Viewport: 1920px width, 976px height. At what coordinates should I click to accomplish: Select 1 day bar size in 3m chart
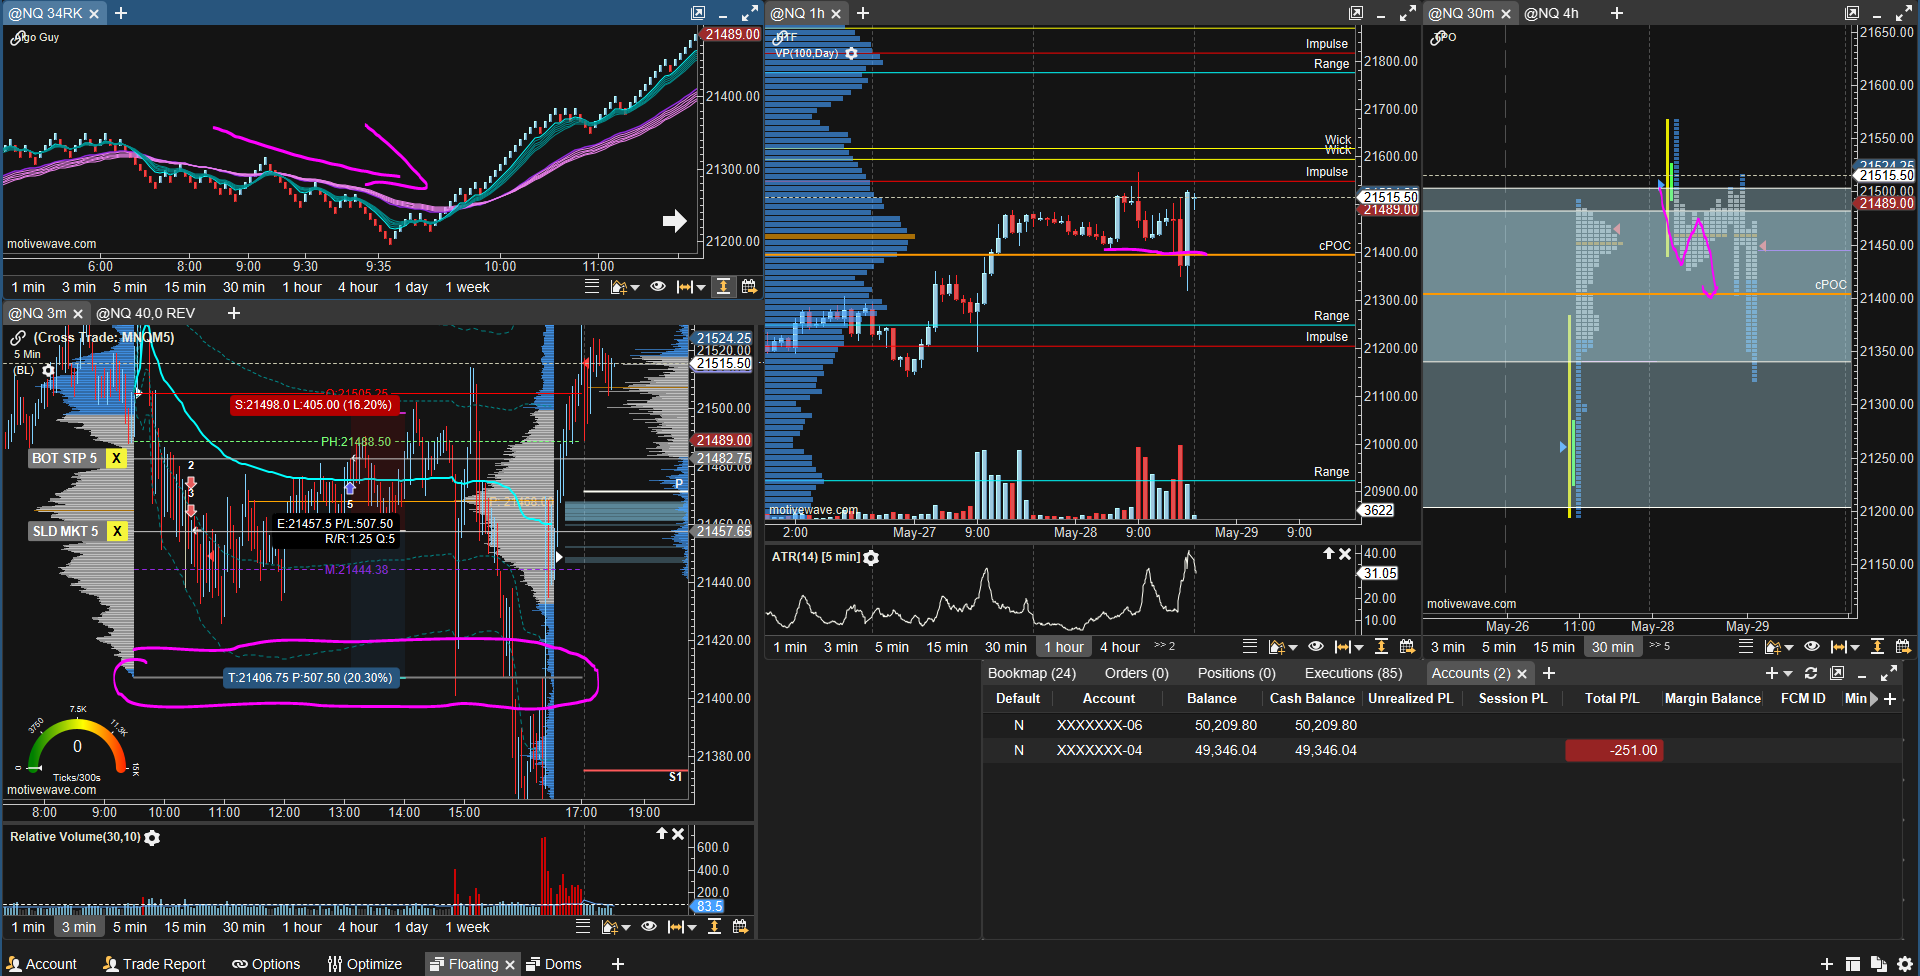[x=411, y=927]
